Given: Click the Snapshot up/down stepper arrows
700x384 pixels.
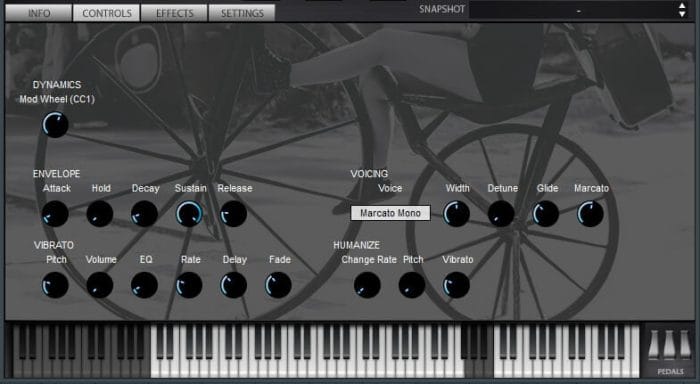Looking at the screenshot, I should tap(682, 9).
